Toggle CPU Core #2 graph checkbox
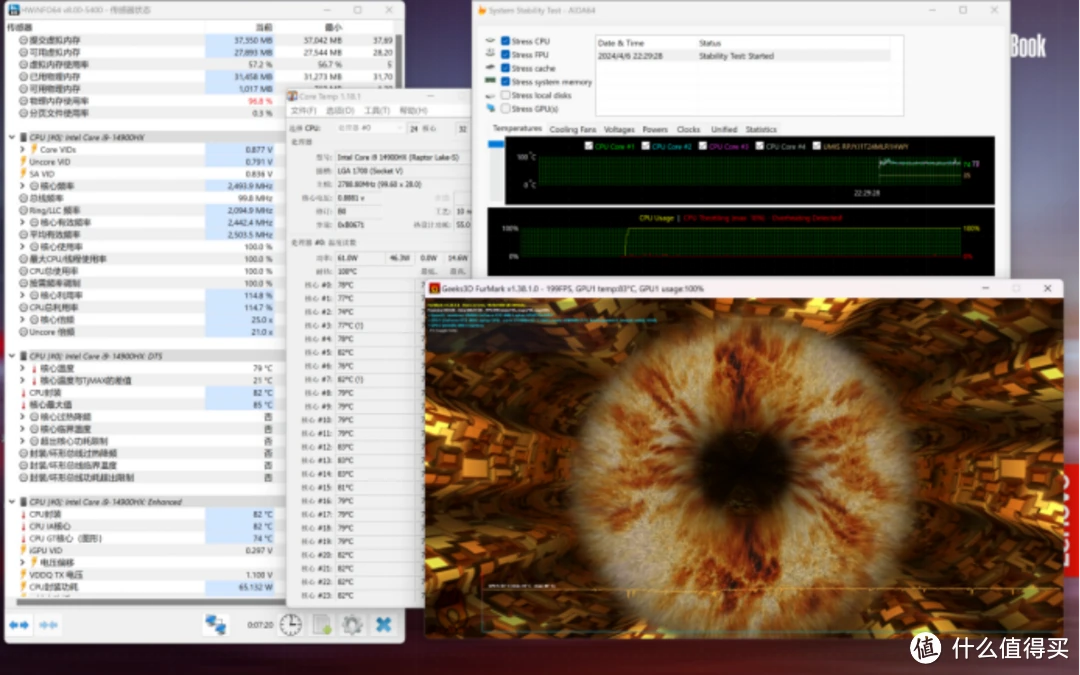 645,146
